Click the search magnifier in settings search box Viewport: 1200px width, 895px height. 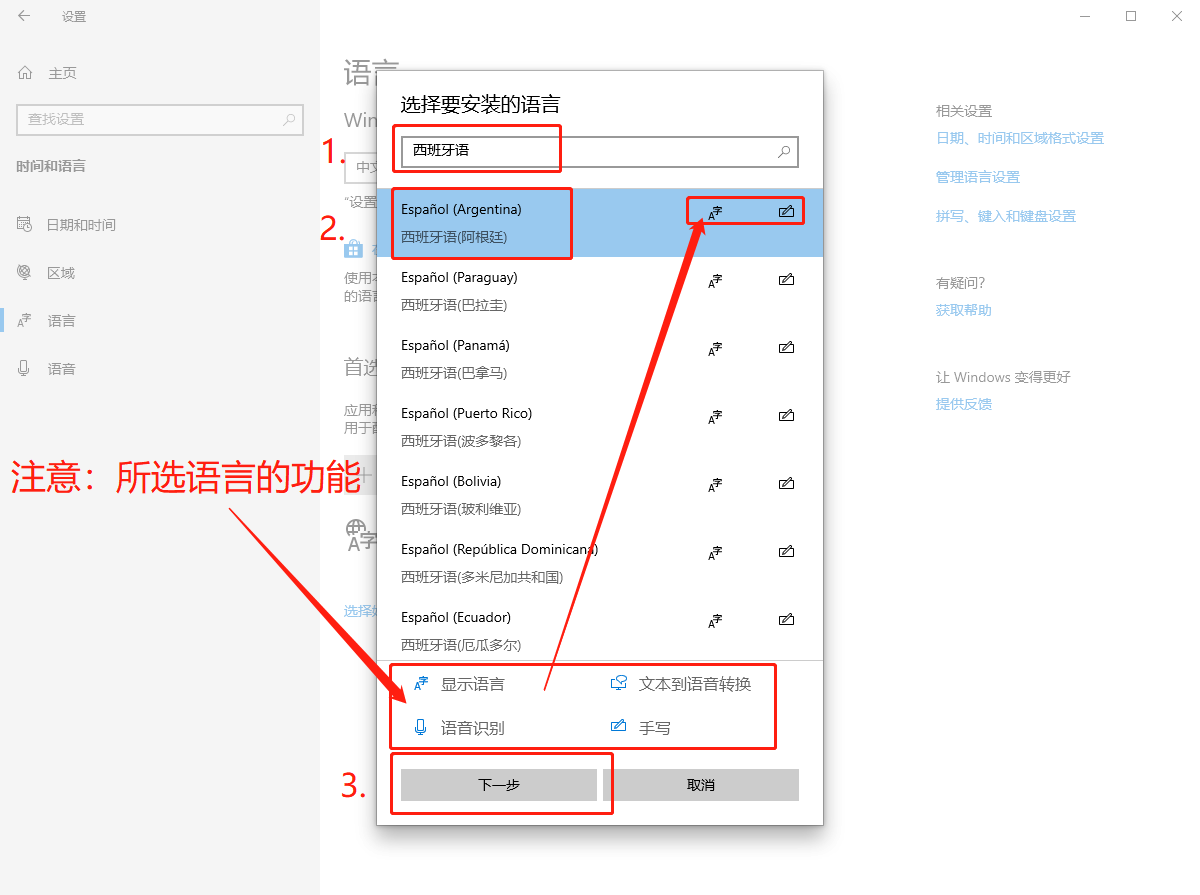tap(289, 119)
